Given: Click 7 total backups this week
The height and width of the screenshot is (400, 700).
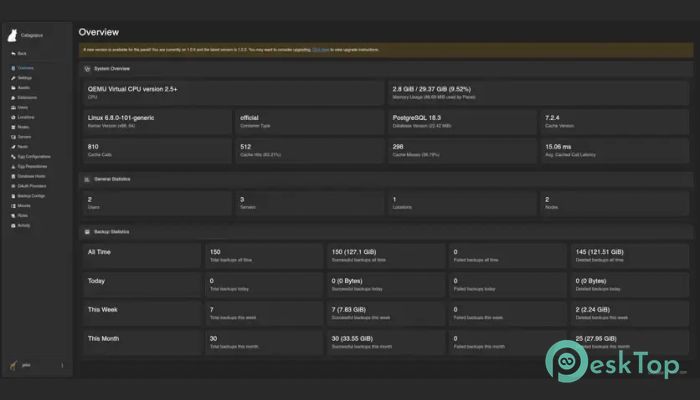Looking at the screenshot, I should pos(264,313).
